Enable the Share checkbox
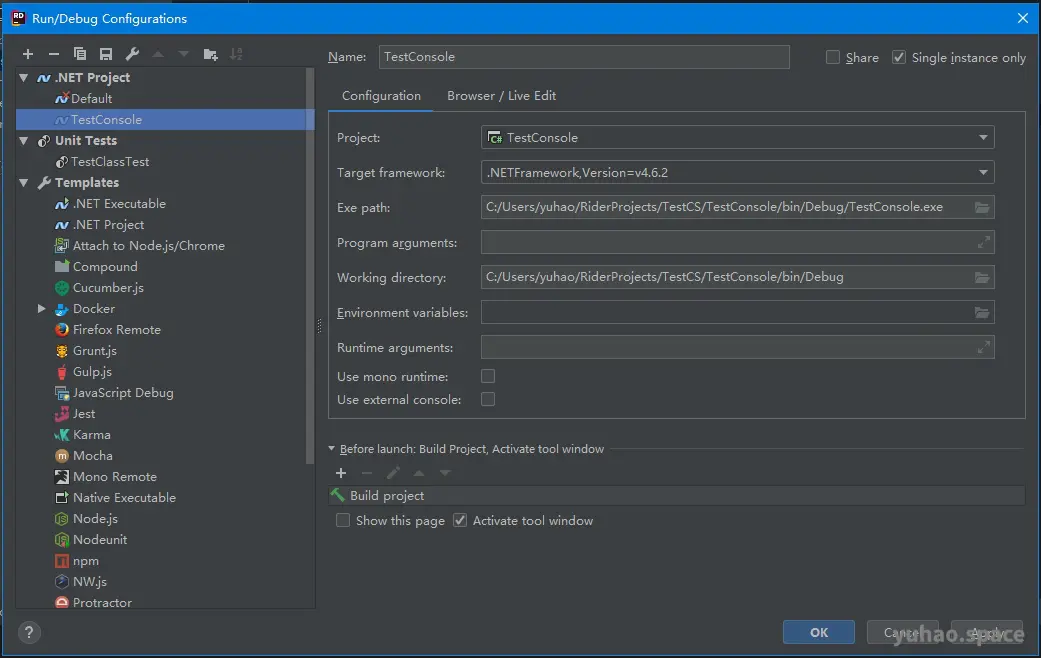The height and width of the screenshot is (658, 1041). [x=831, y=57]
